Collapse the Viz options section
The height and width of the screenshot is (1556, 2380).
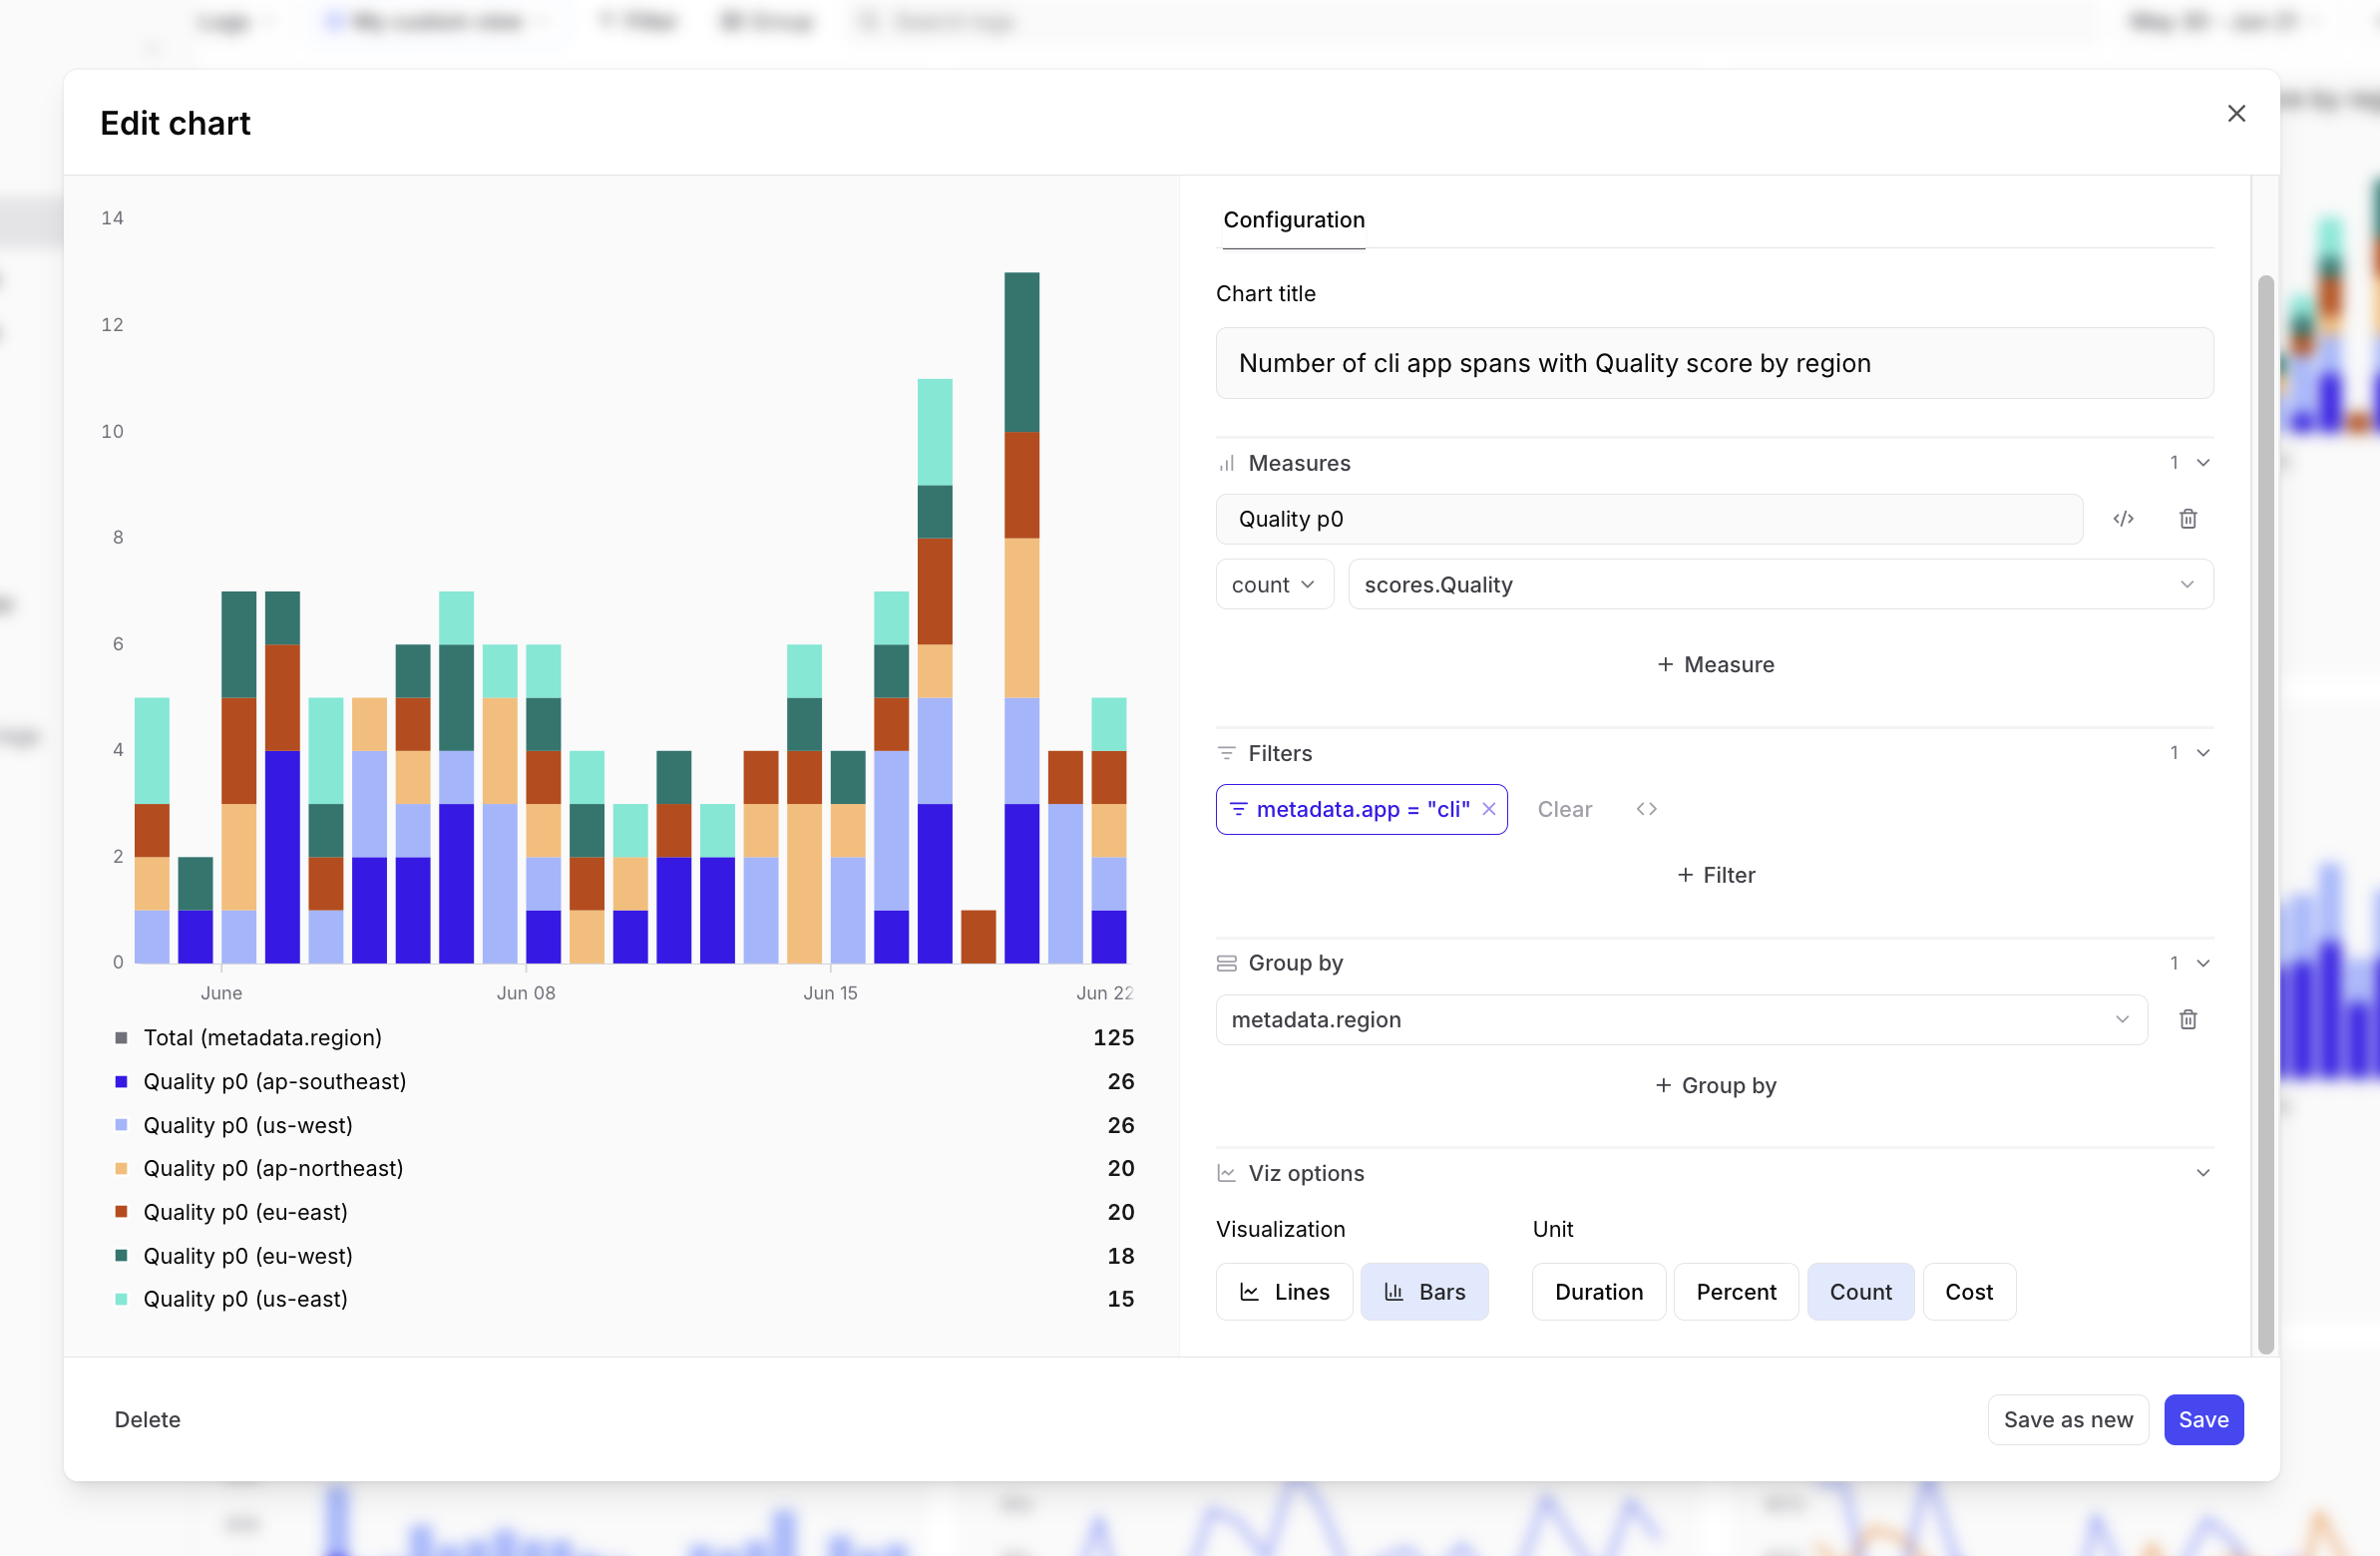(2202, 1173)
